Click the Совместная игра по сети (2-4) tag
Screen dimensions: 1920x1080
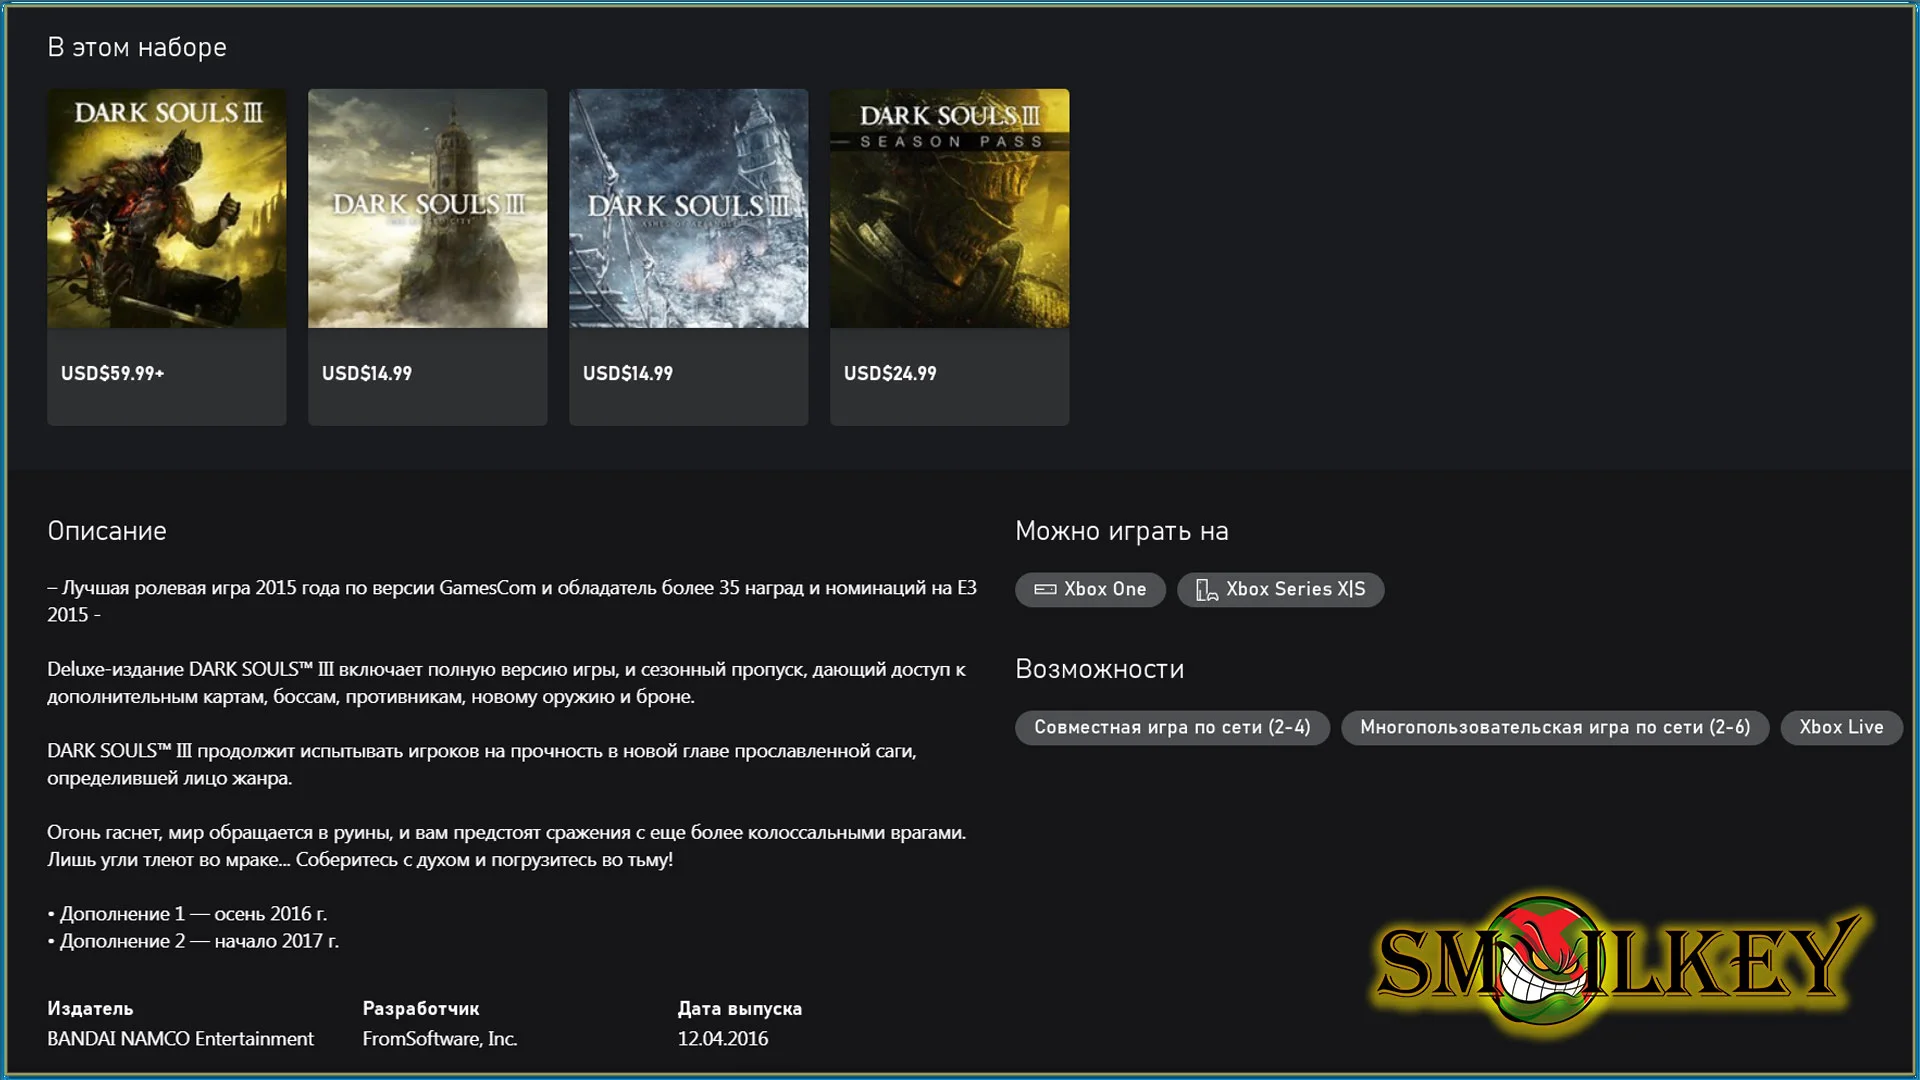click(1172, 727)
